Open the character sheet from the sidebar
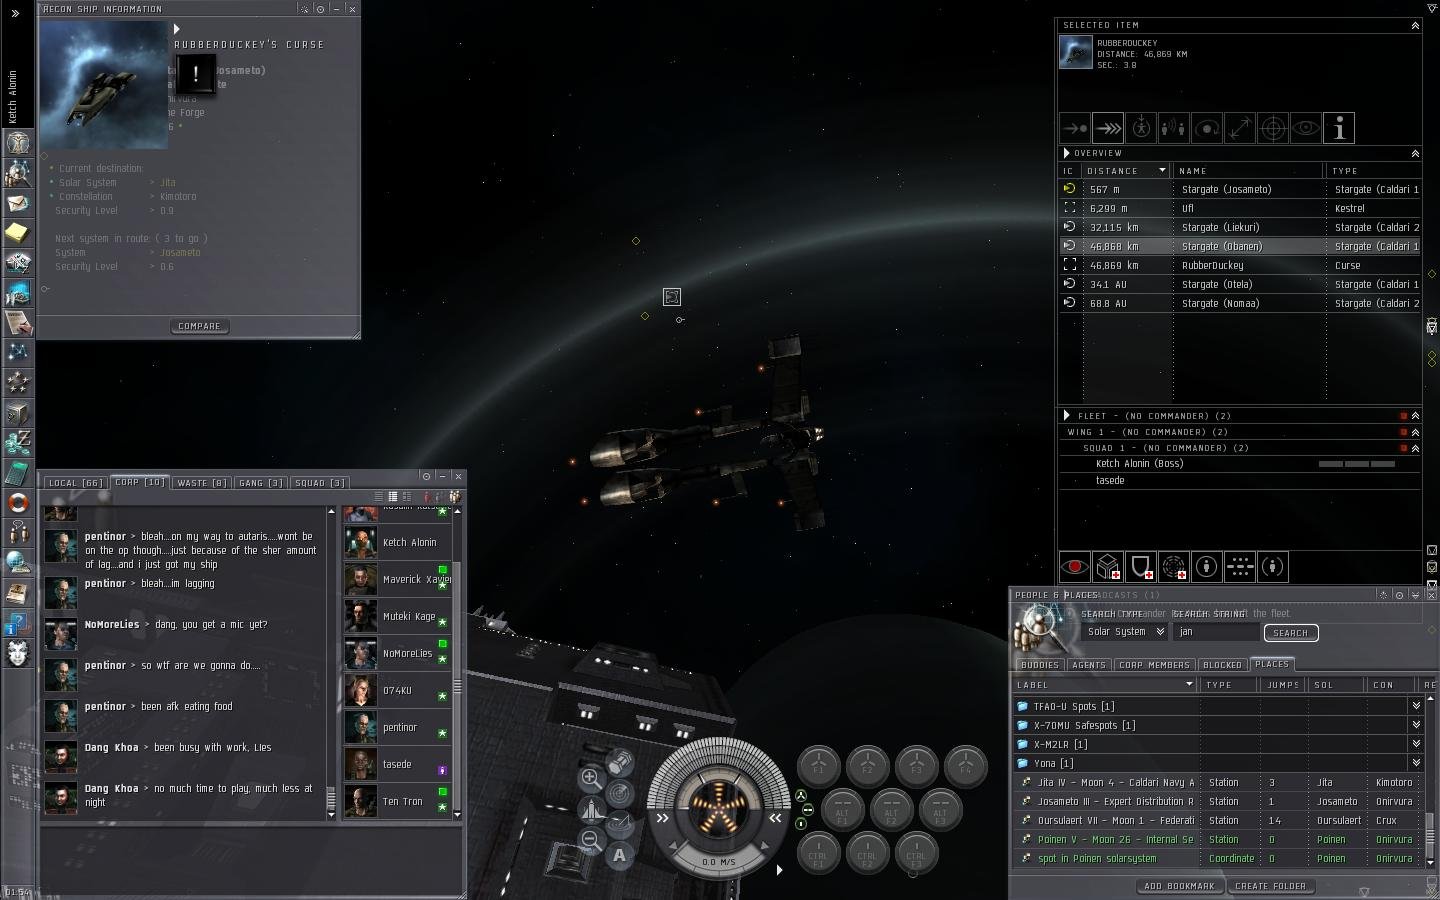Viewport: 1440px width, 900px height. tap(18, 143)
